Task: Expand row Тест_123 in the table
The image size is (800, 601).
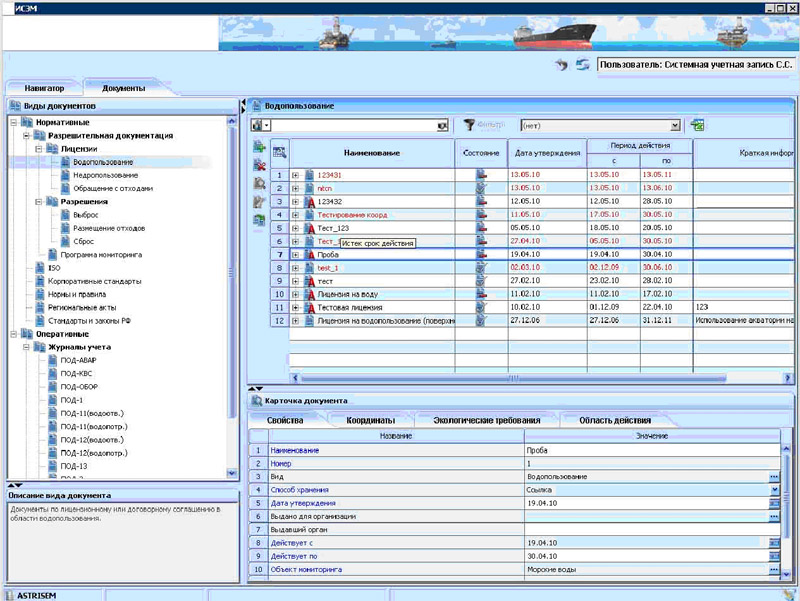Action: click(x=295, y=228)
